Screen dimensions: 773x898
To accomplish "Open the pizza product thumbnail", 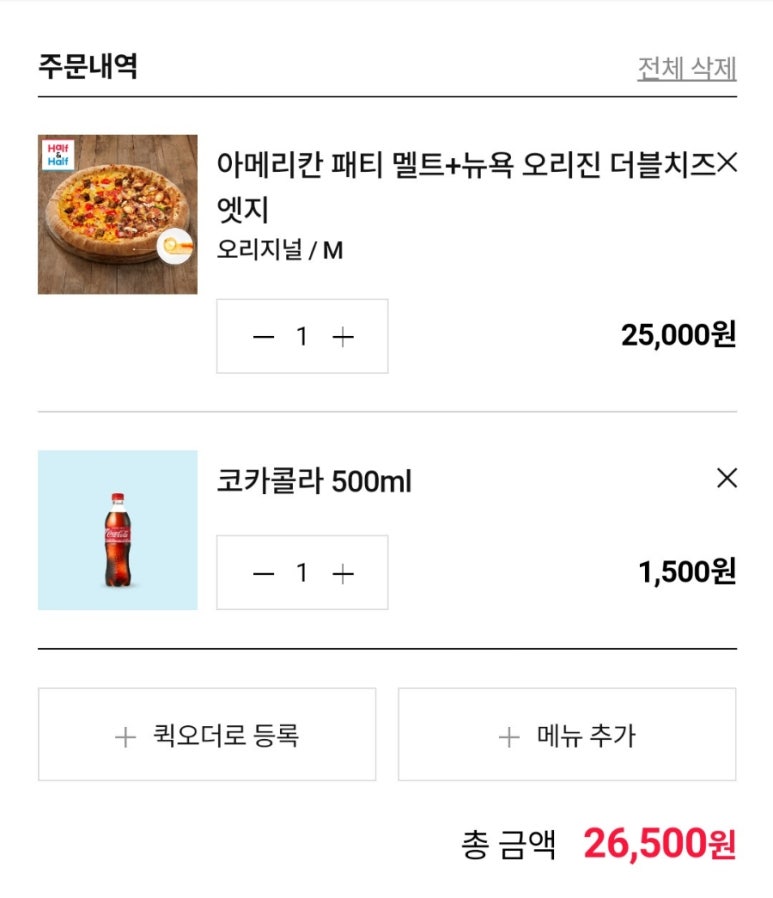I will click(x=117, y=214).
